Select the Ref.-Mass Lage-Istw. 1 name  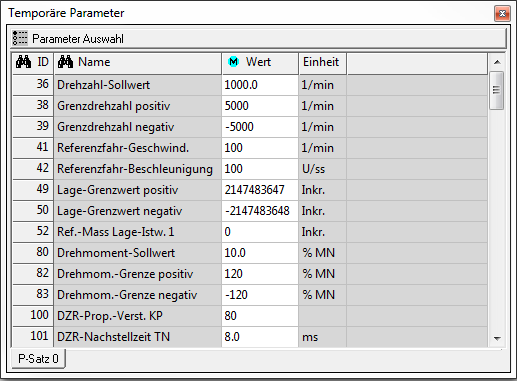coord(138,232)
